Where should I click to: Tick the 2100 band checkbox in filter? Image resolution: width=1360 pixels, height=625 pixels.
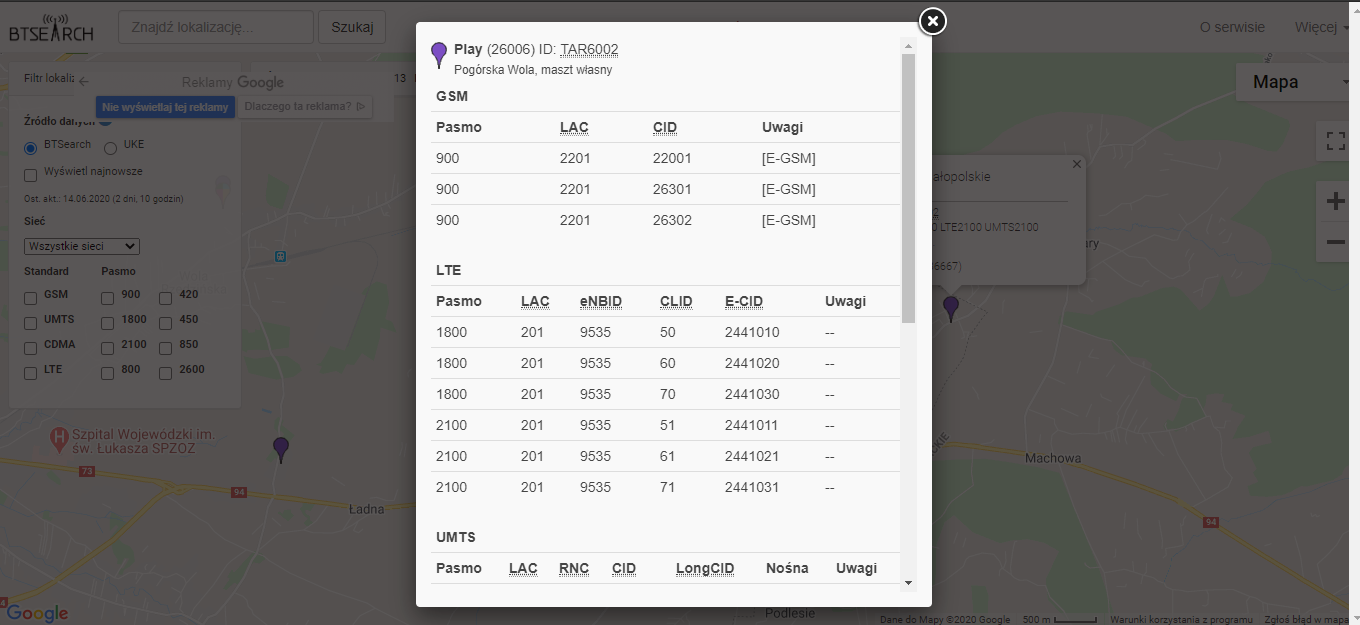click(108, 348)
